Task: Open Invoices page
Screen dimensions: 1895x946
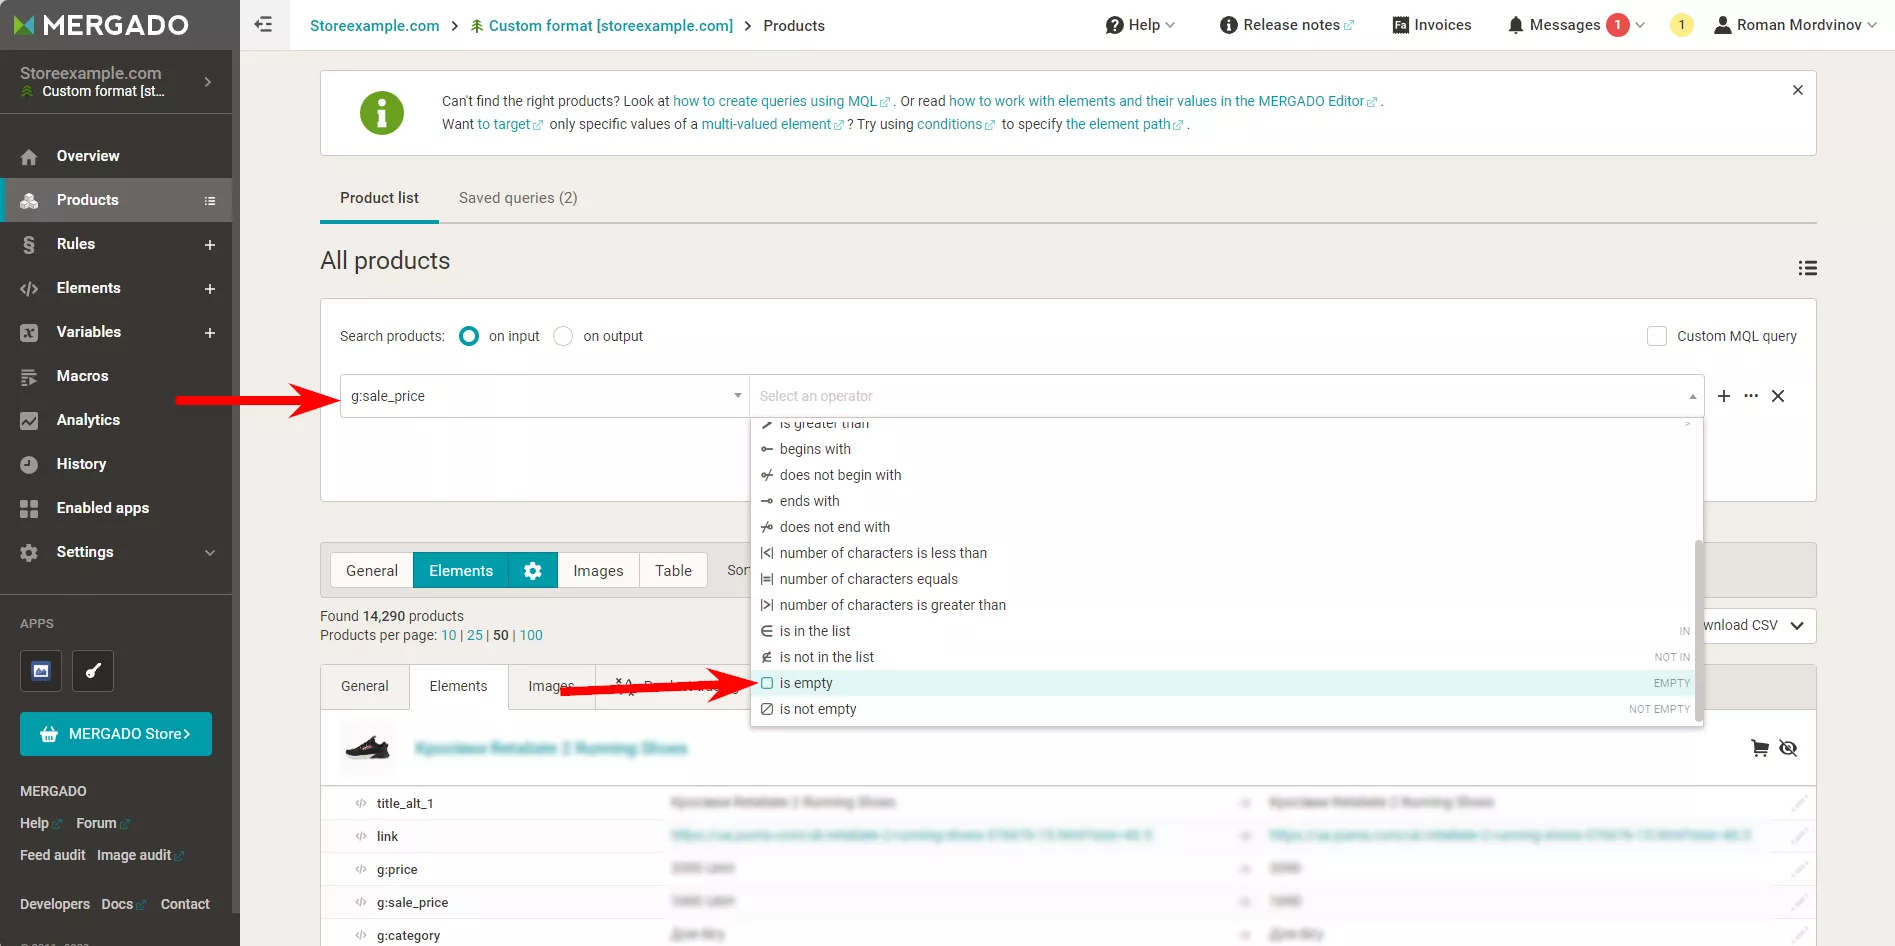Action: point(1432,25)
